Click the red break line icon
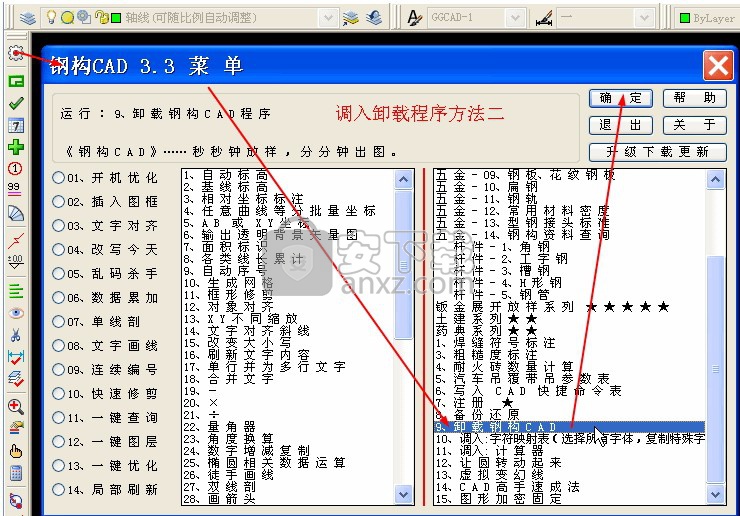The width and height of the screenshot is (740, 516). [x=16, y=240]
